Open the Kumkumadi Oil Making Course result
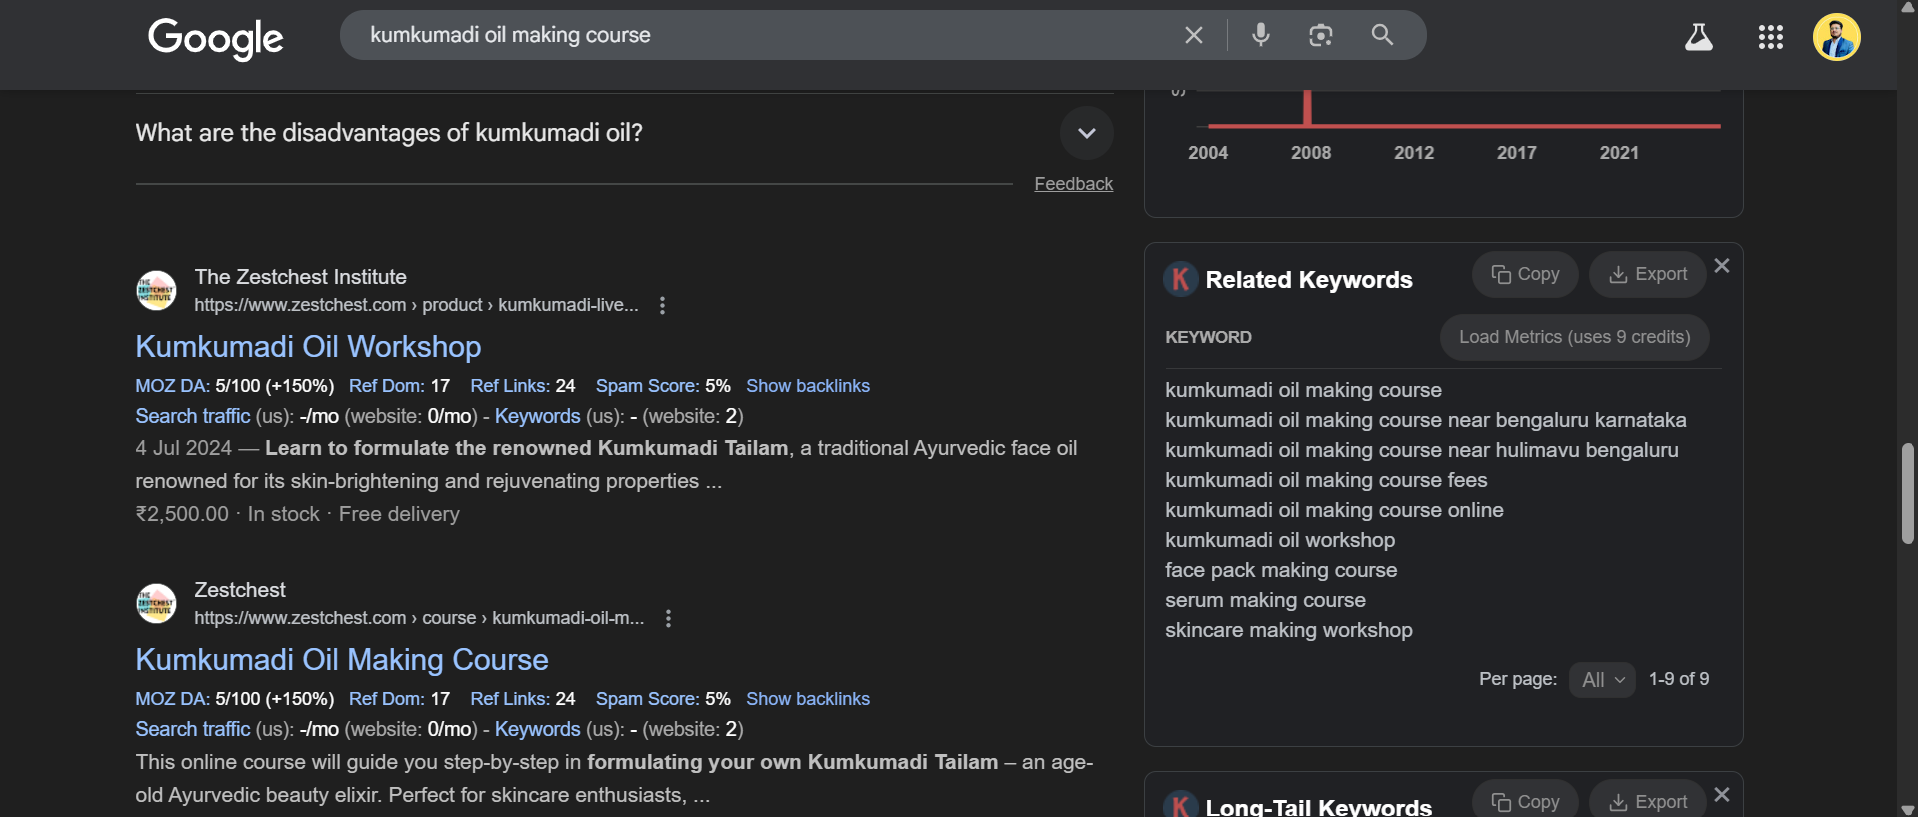1918x817 pixels. pos(341,660)
